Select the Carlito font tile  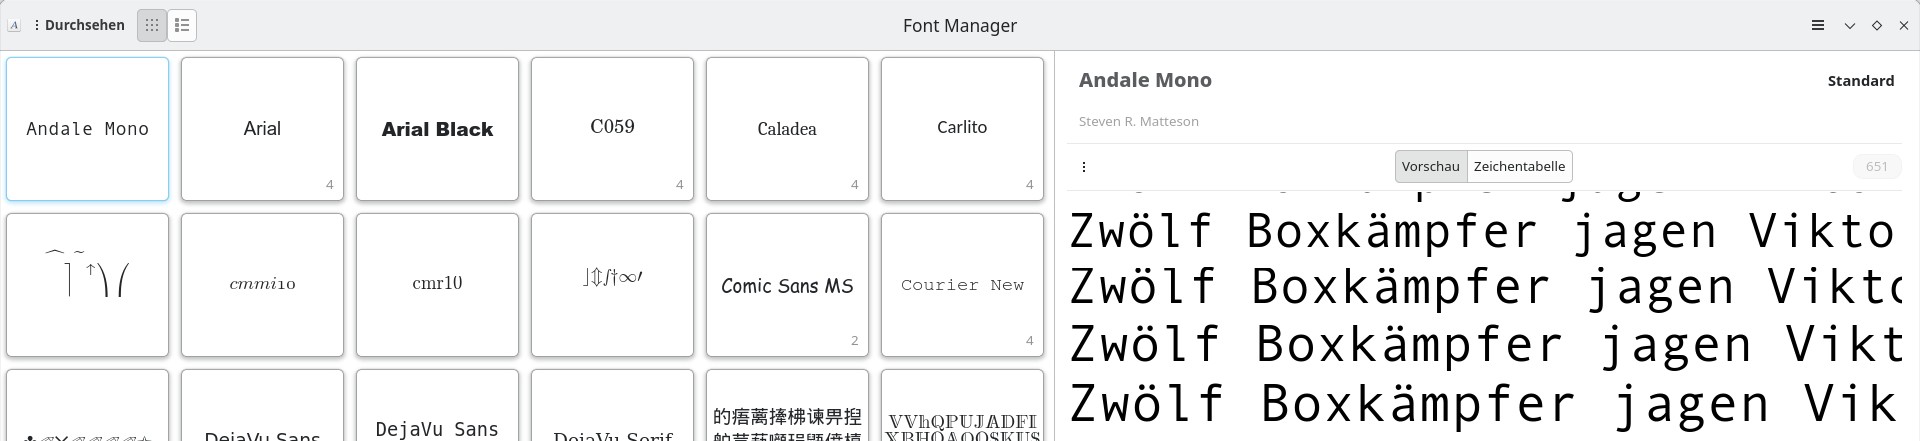pos(962,129)
